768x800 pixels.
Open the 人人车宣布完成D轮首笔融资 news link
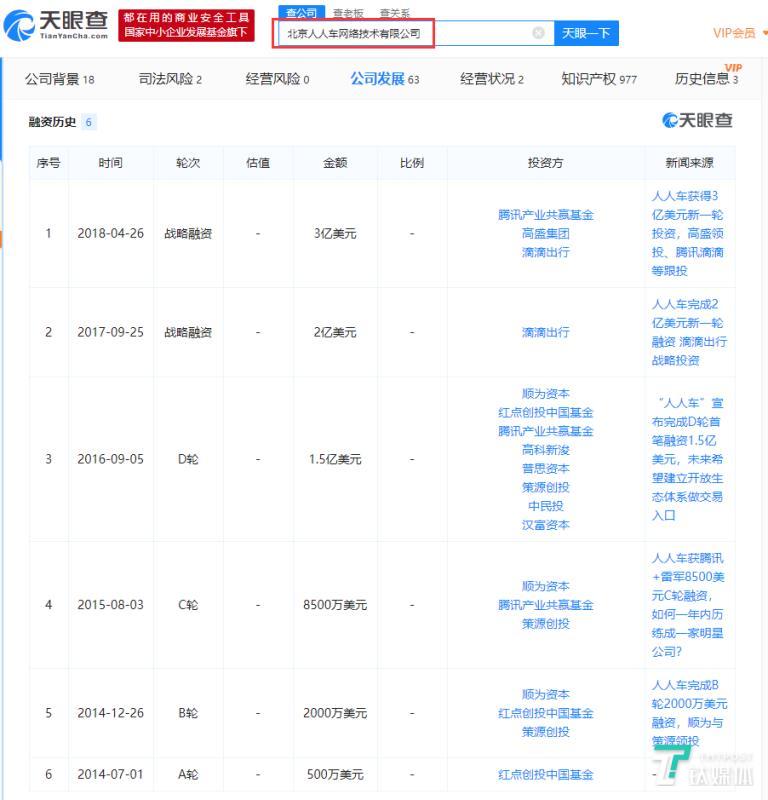687,459
